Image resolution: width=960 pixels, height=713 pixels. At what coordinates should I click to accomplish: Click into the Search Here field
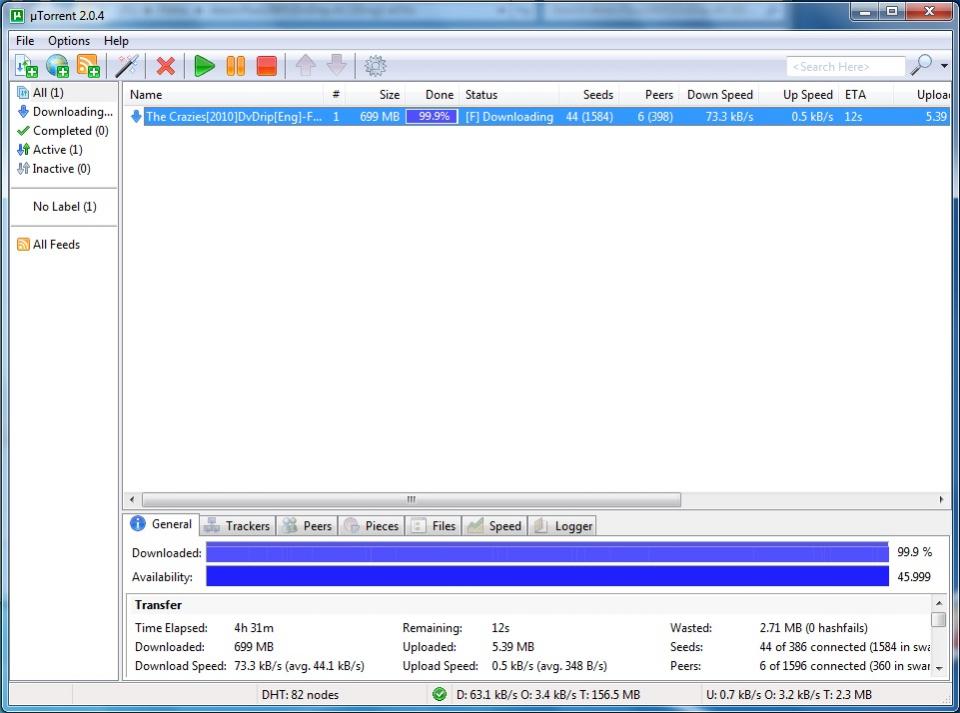tap(845, 67)
